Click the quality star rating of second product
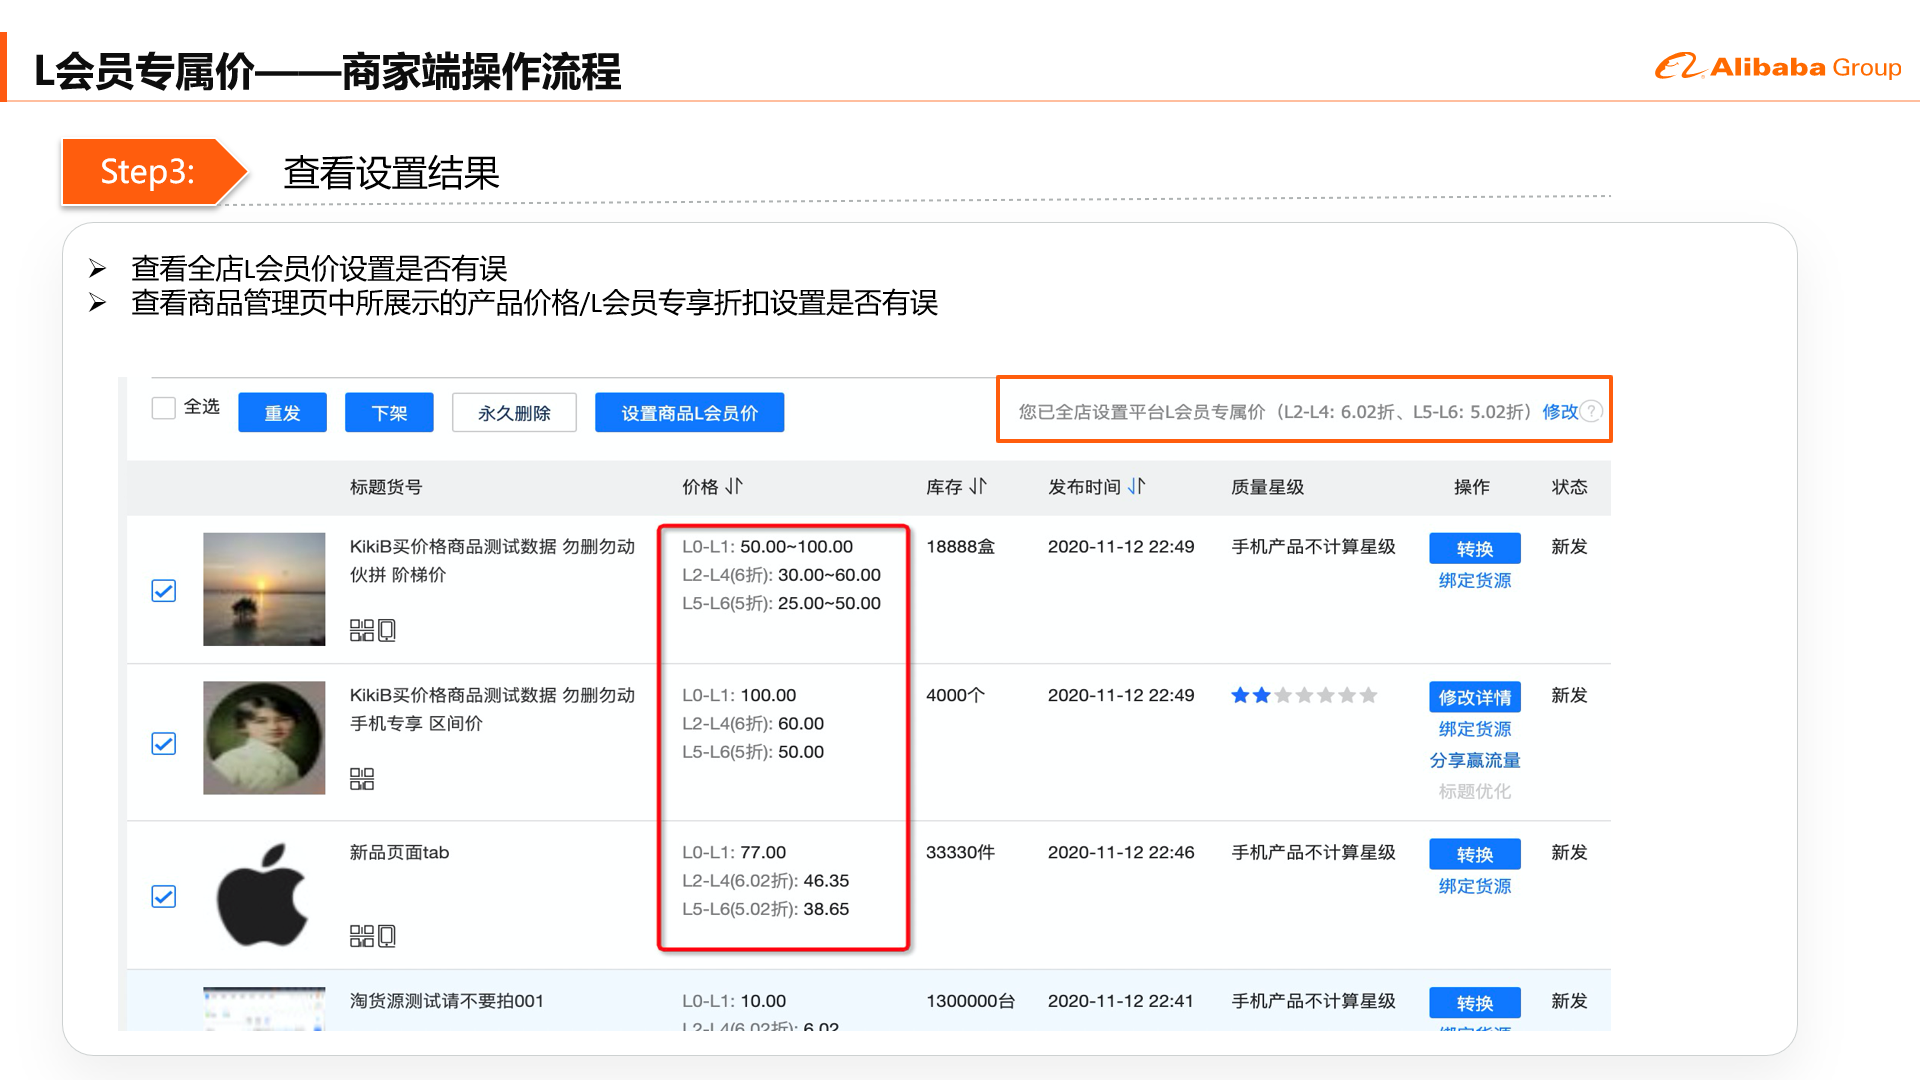 click(x=1303, y=695)
